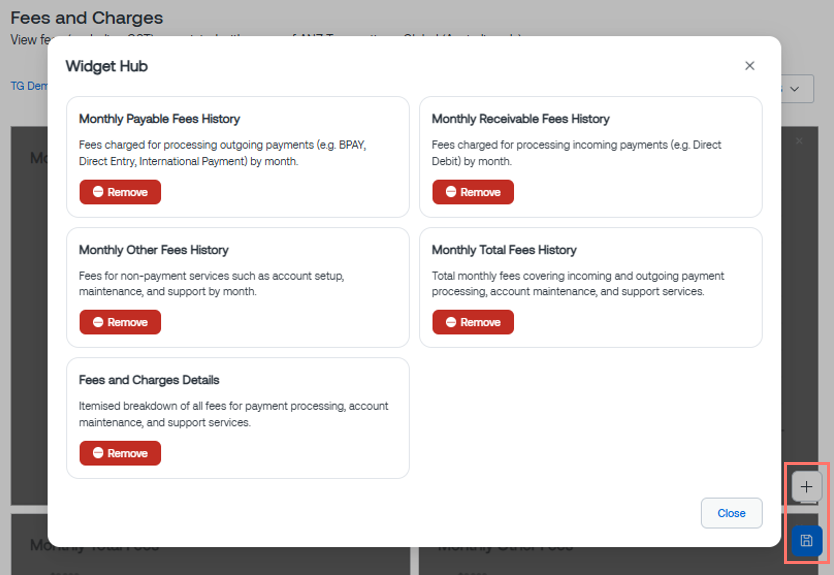This screenshot has height=575, width=834.
Task: Click the 'Fees charged for processing incoming payments' description
Action: tap(577, 153)
